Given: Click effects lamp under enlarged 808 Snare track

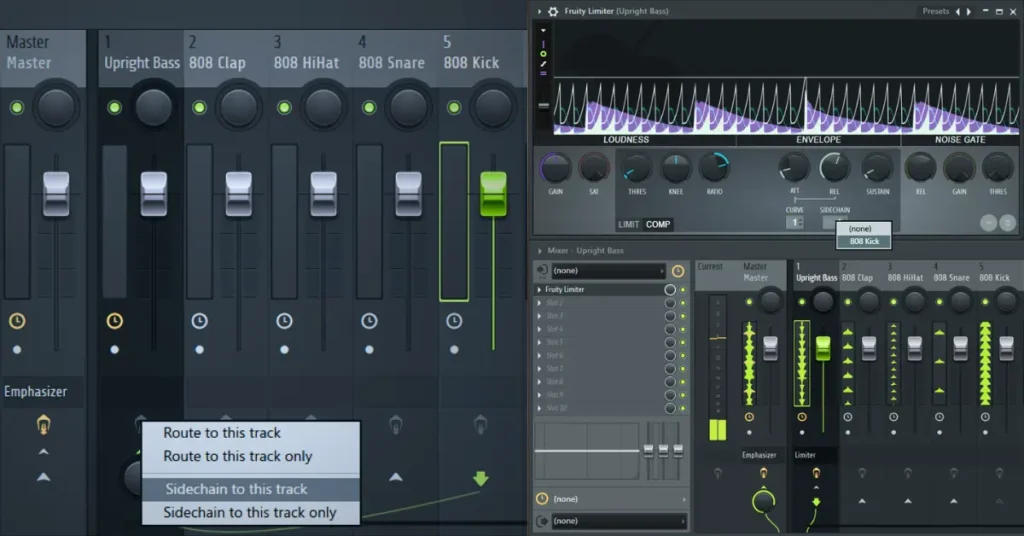Looking at the screenshot, I should [x=396, y=425].
